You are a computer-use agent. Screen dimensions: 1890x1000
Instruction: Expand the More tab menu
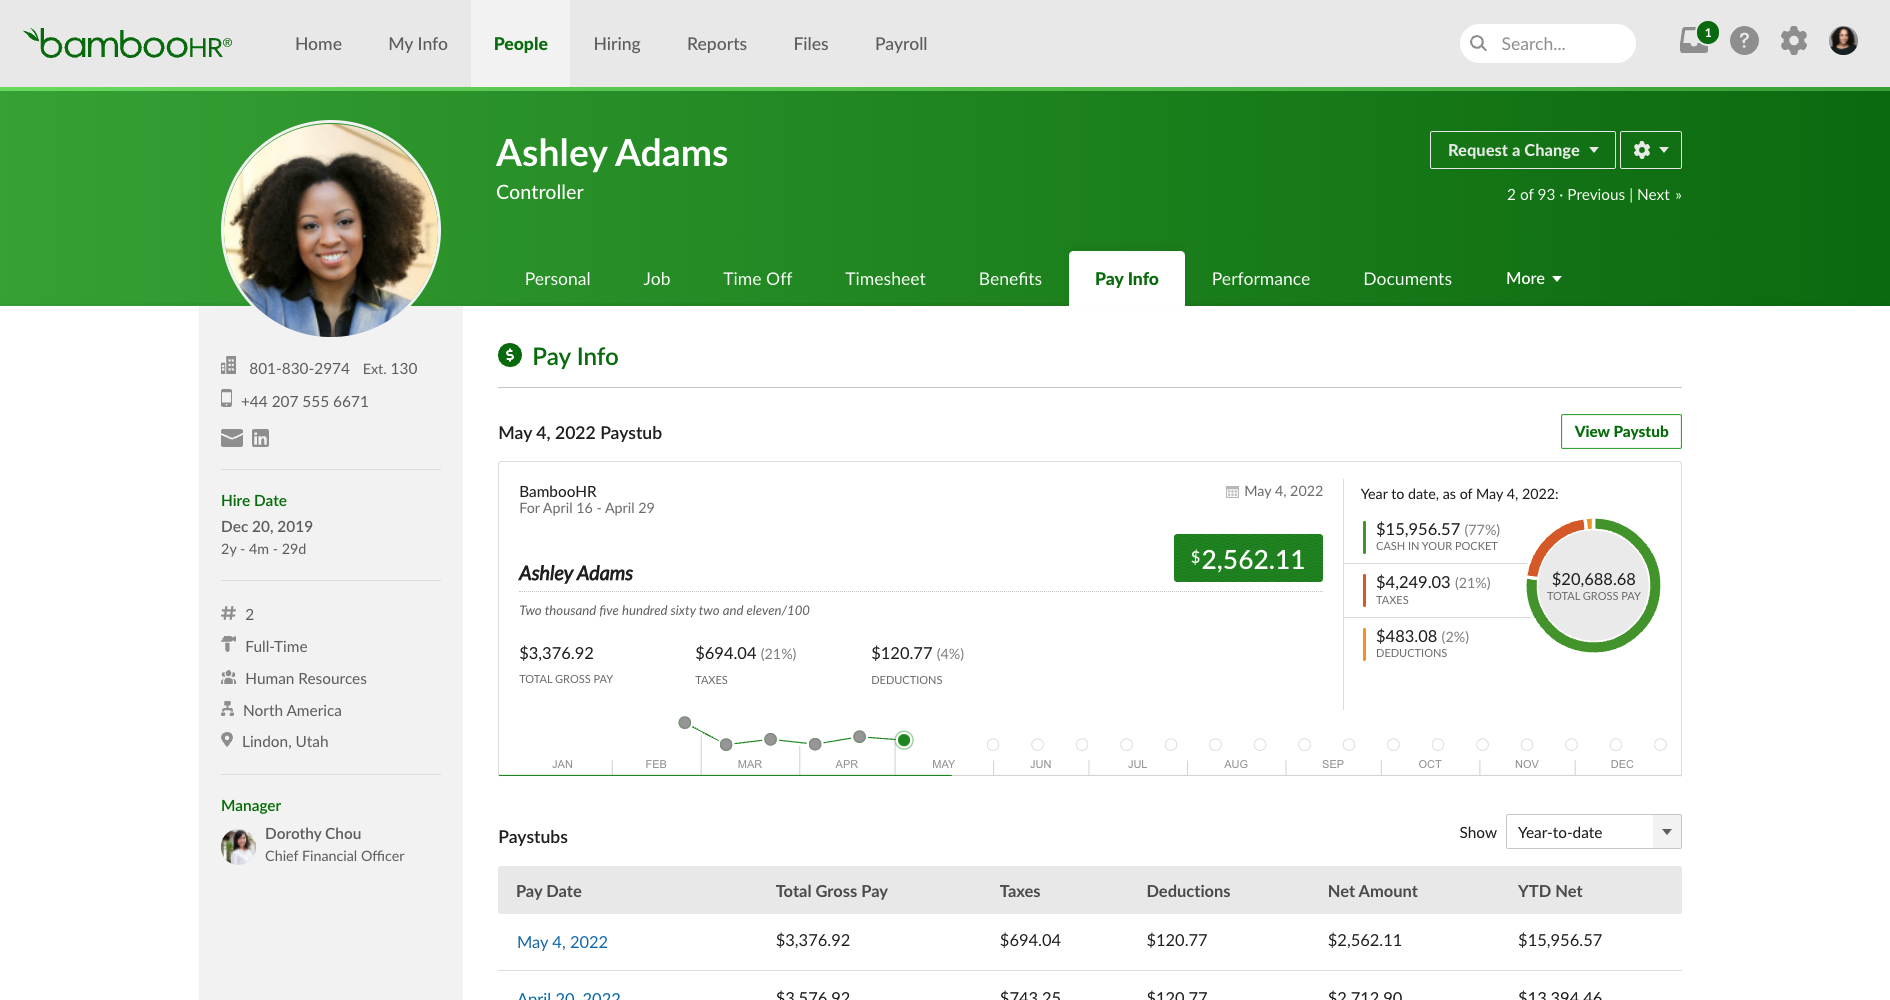[1534, 278]
